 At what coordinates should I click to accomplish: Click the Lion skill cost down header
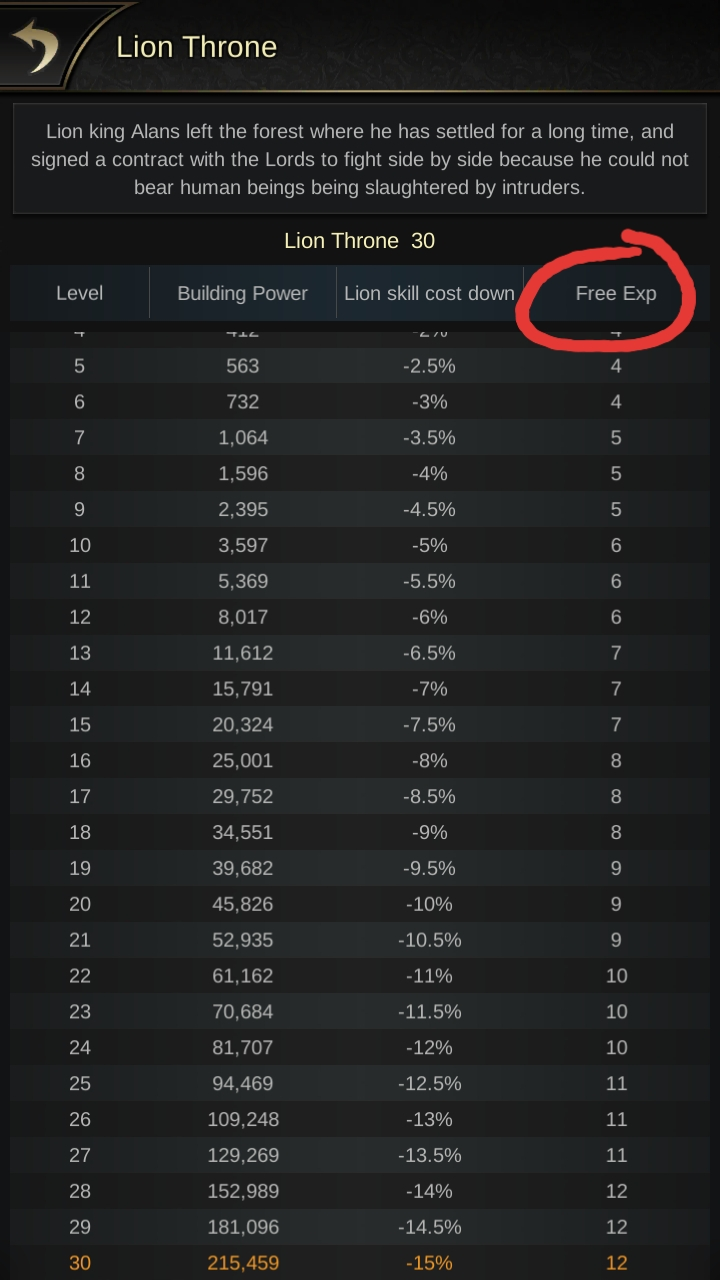click(x=429, y=293)
